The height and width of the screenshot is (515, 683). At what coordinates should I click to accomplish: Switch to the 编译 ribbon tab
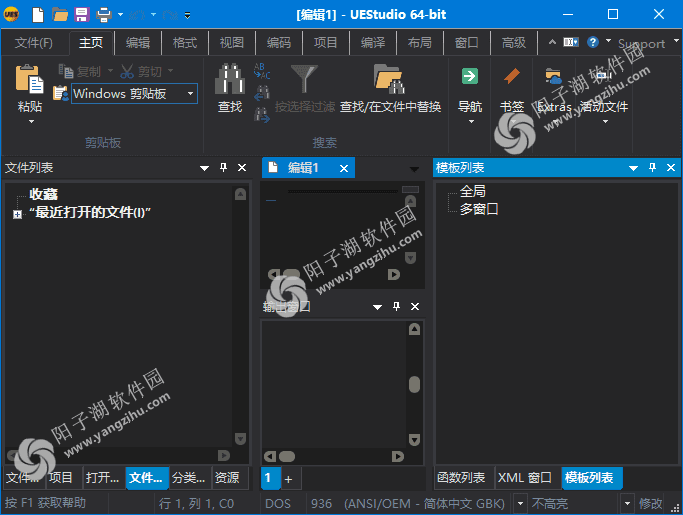click(x=372, y=43)
